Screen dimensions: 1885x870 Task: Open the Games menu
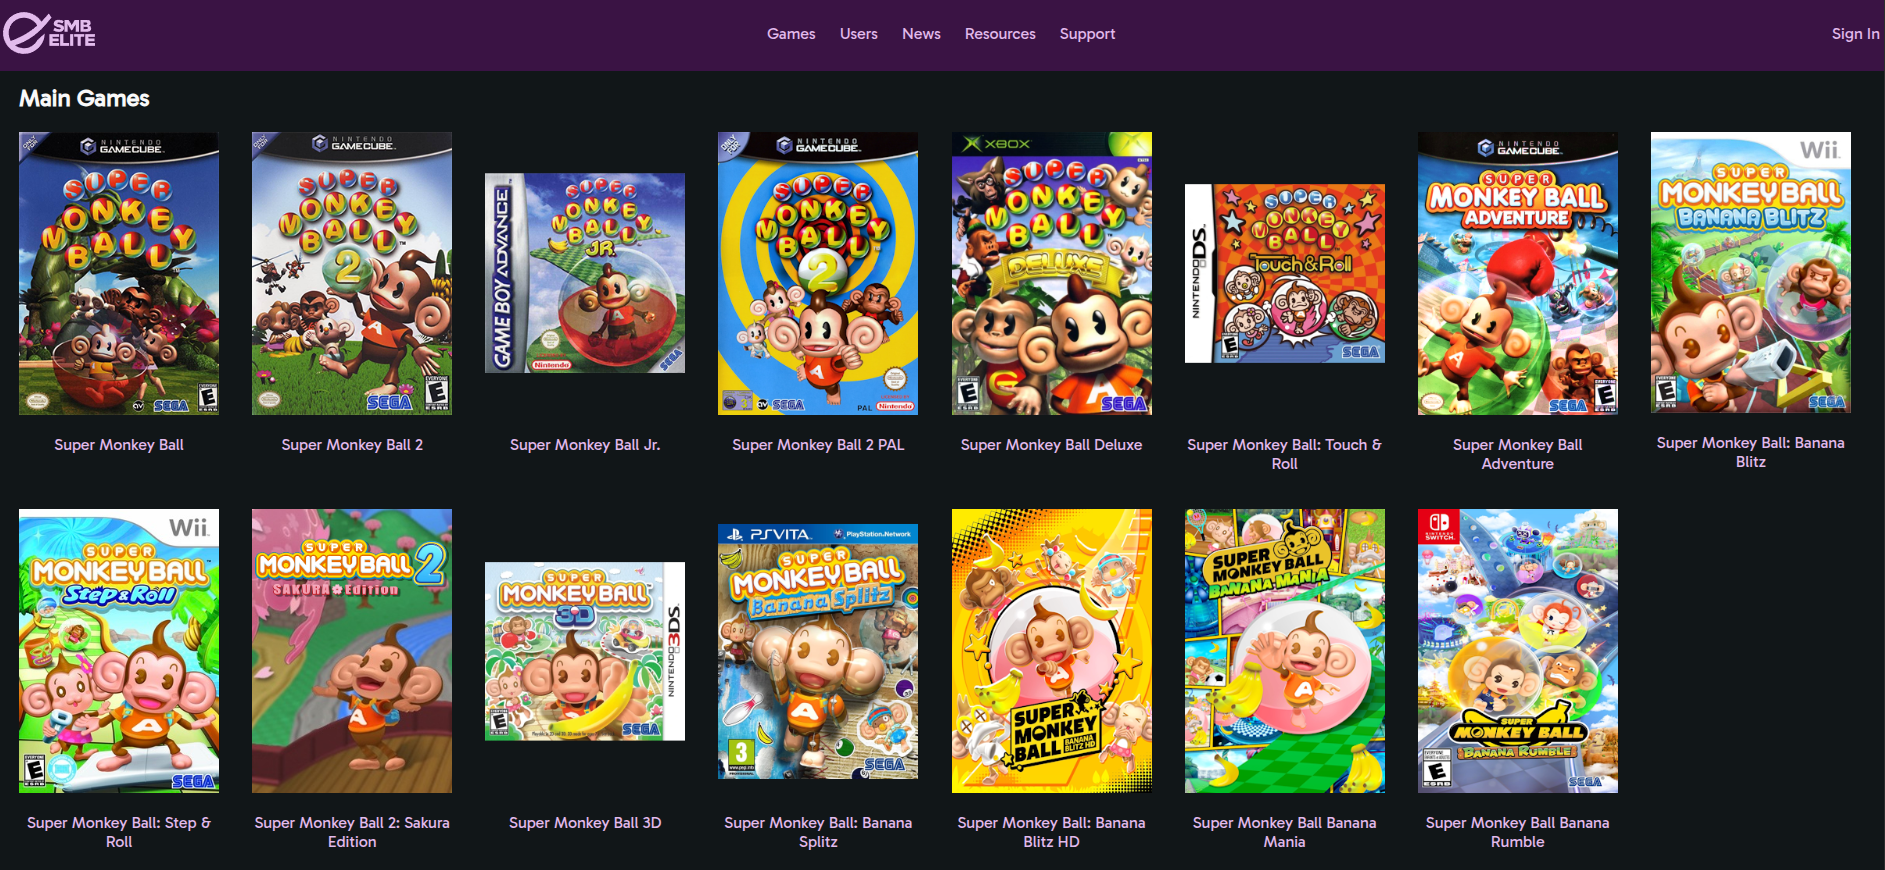[x=791, y=34]
